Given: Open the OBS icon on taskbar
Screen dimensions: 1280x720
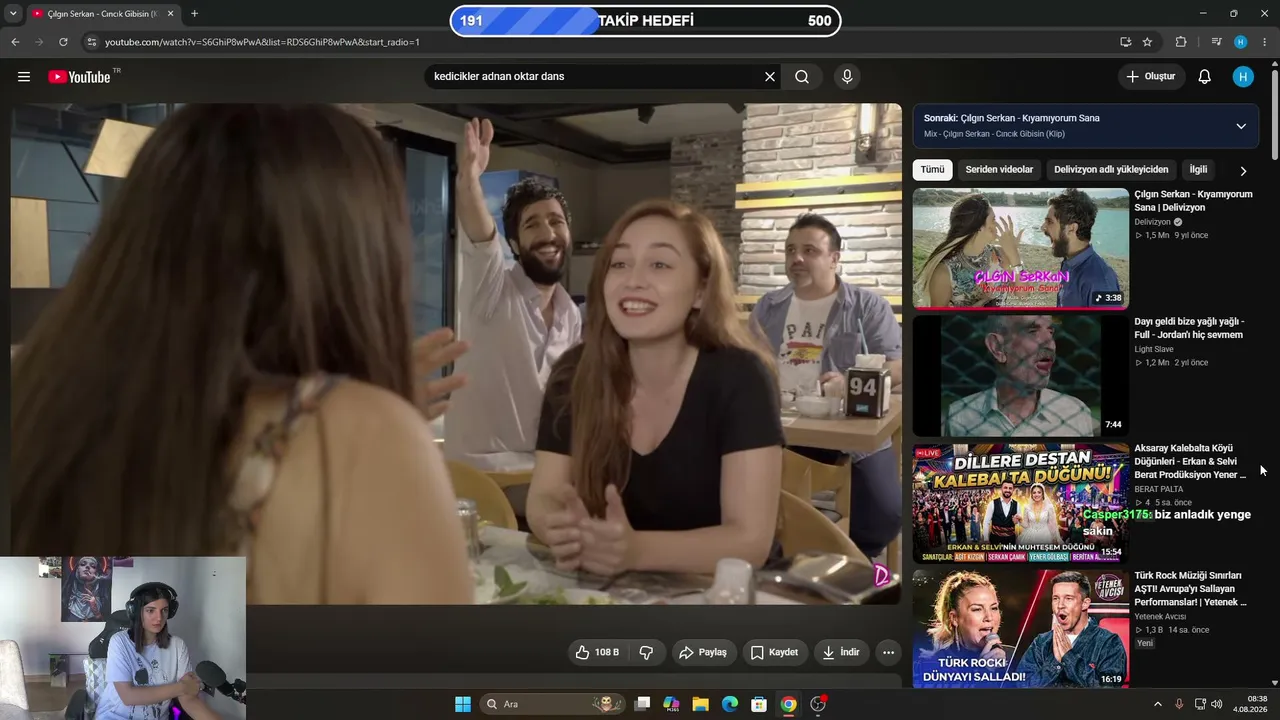Looking at the screenshot, I should tap(818, 704).
